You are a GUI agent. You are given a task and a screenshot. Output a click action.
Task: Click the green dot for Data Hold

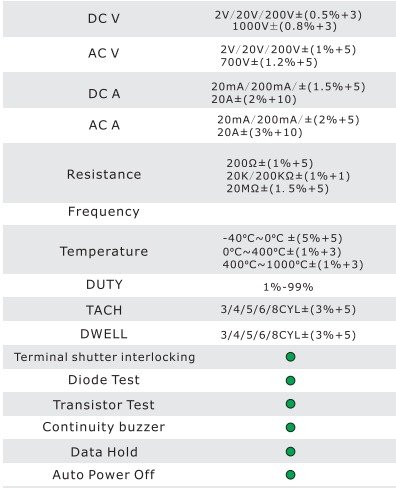pyautogui.click(x=290, y=452)
